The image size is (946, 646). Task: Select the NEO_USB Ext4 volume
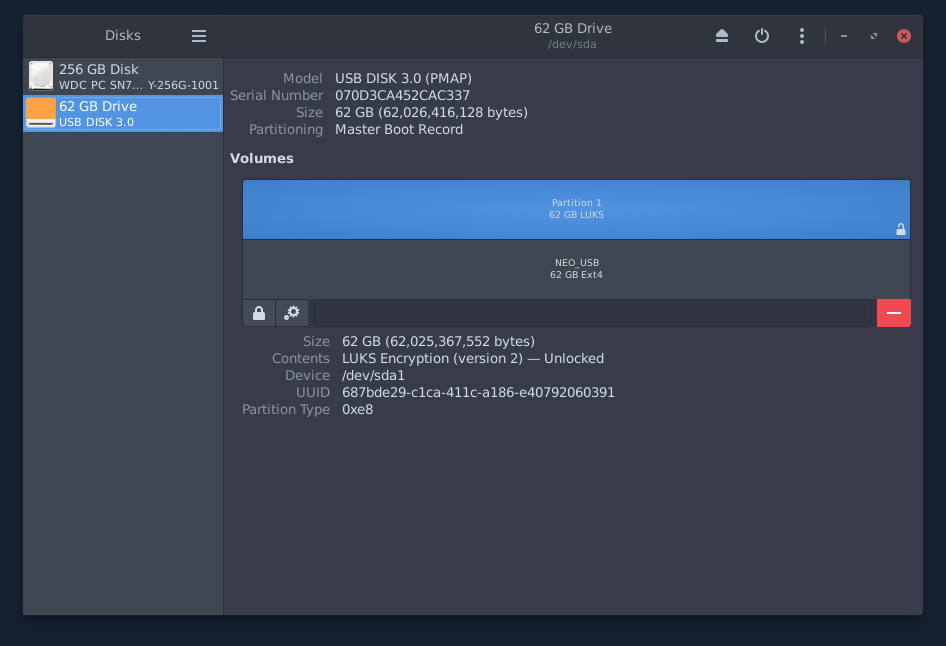(x=576, y=269)
